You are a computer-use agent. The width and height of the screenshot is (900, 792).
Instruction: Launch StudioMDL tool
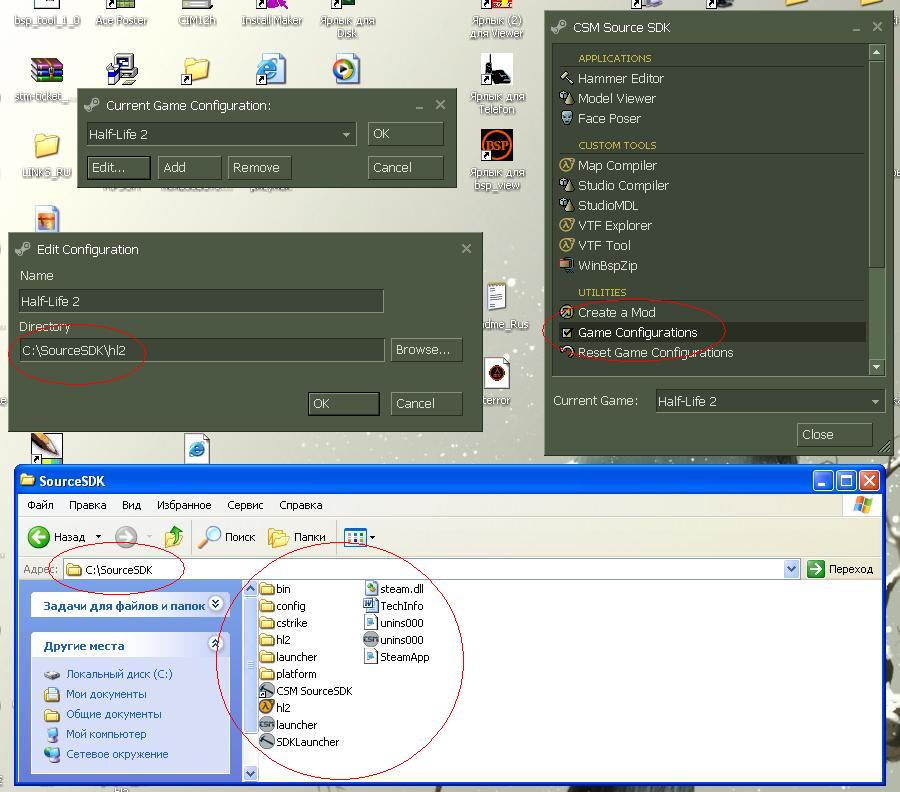[599, 205]
